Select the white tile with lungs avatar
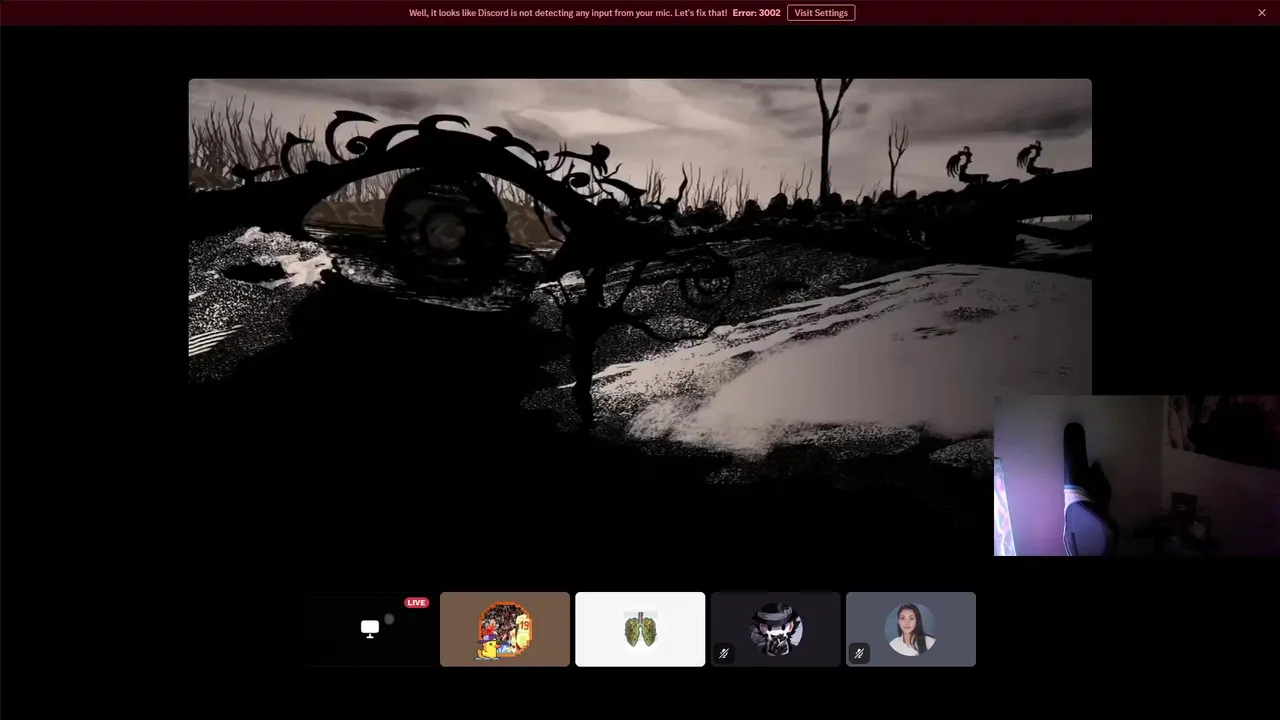1280x720 pixels. [640, 629]
